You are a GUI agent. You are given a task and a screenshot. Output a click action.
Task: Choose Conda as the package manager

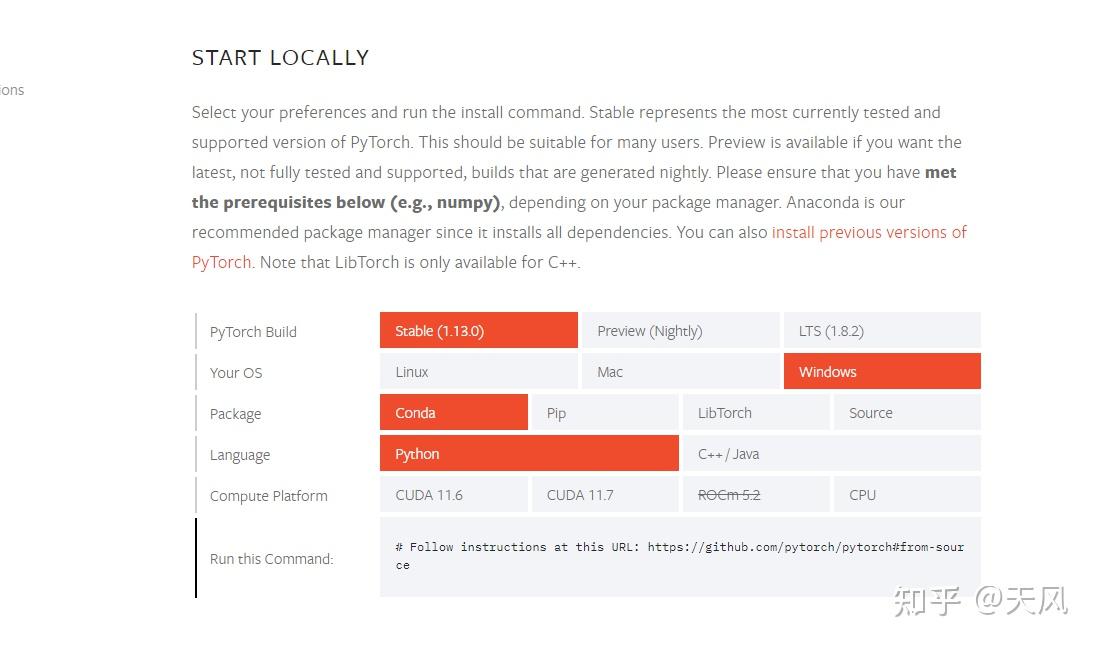point(453,413)
